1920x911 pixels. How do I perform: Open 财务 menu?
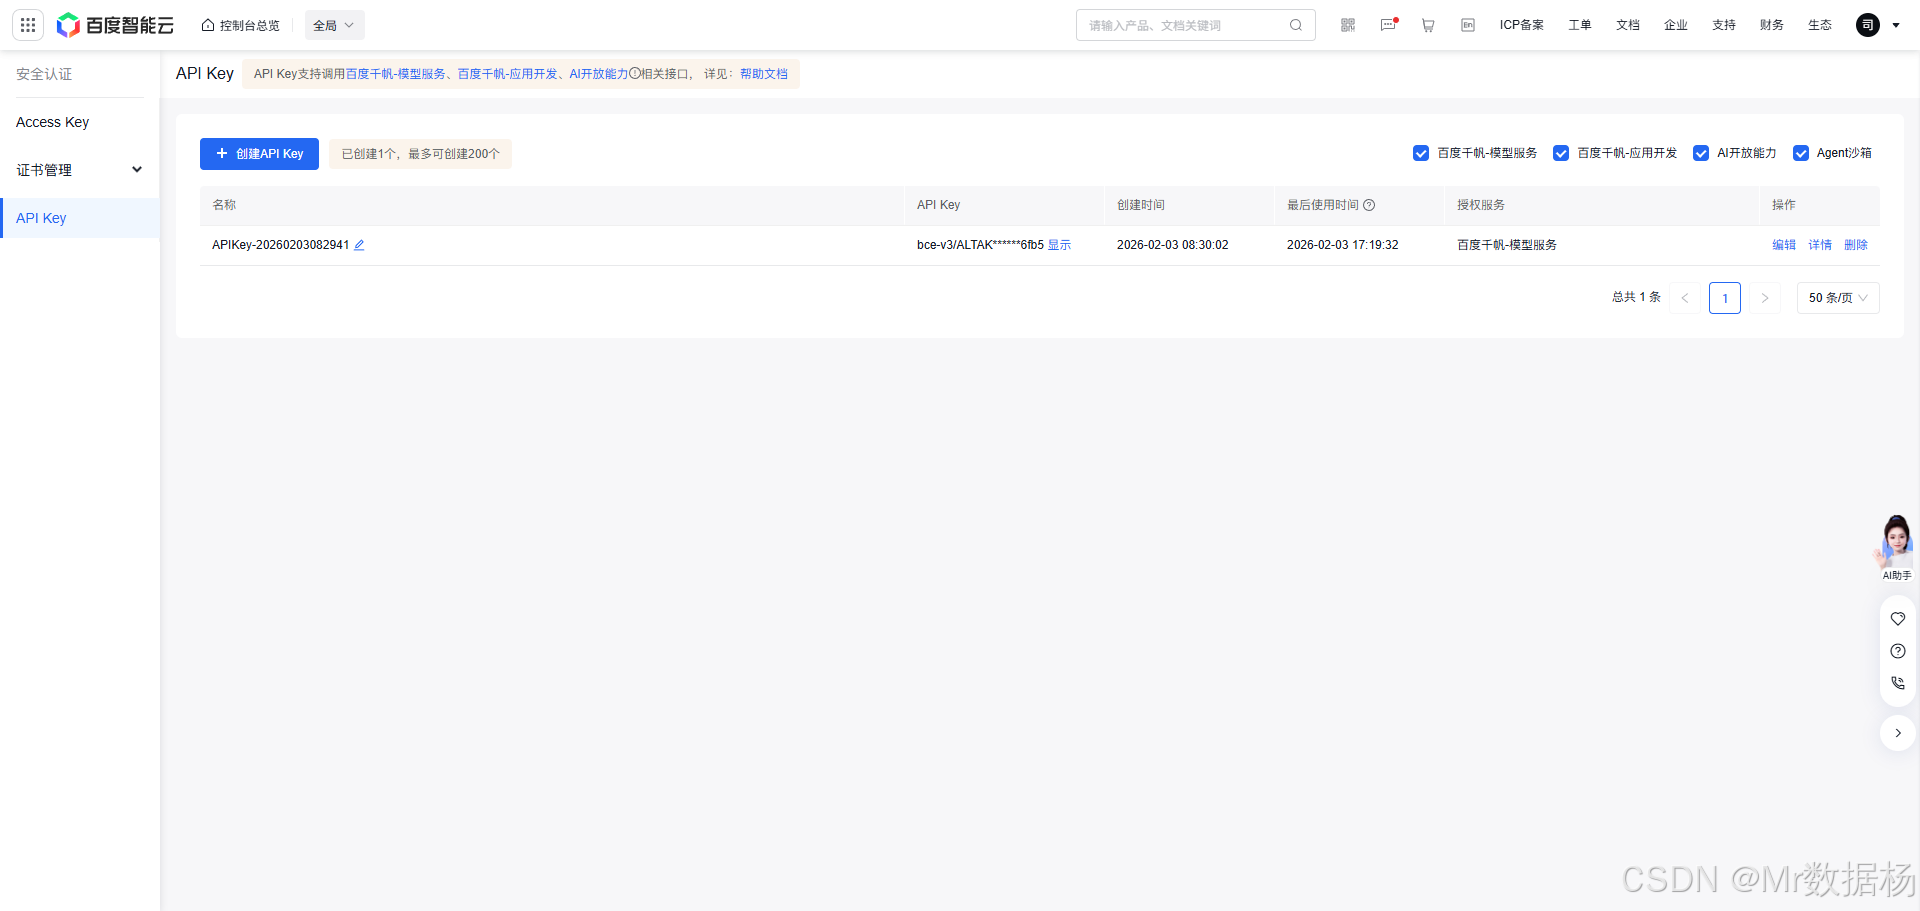pos(1772,25)
